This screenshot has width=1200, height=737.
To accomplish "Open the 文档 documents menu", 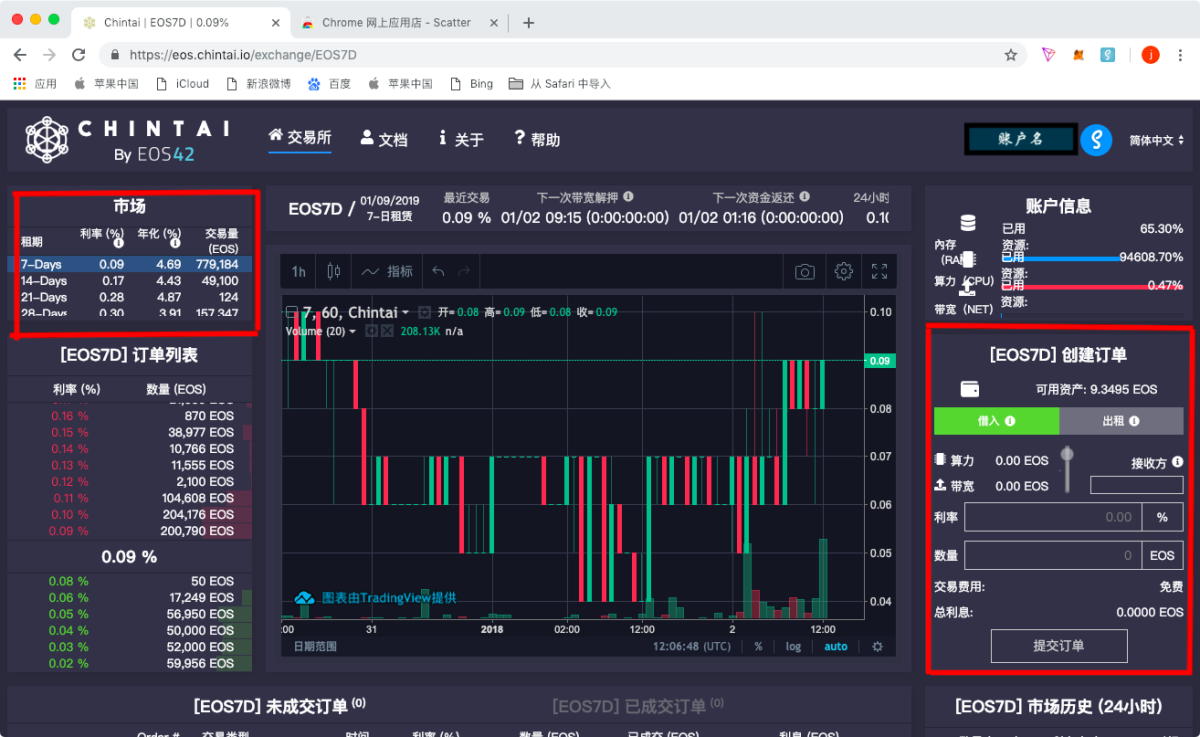I will click(384, 139).
